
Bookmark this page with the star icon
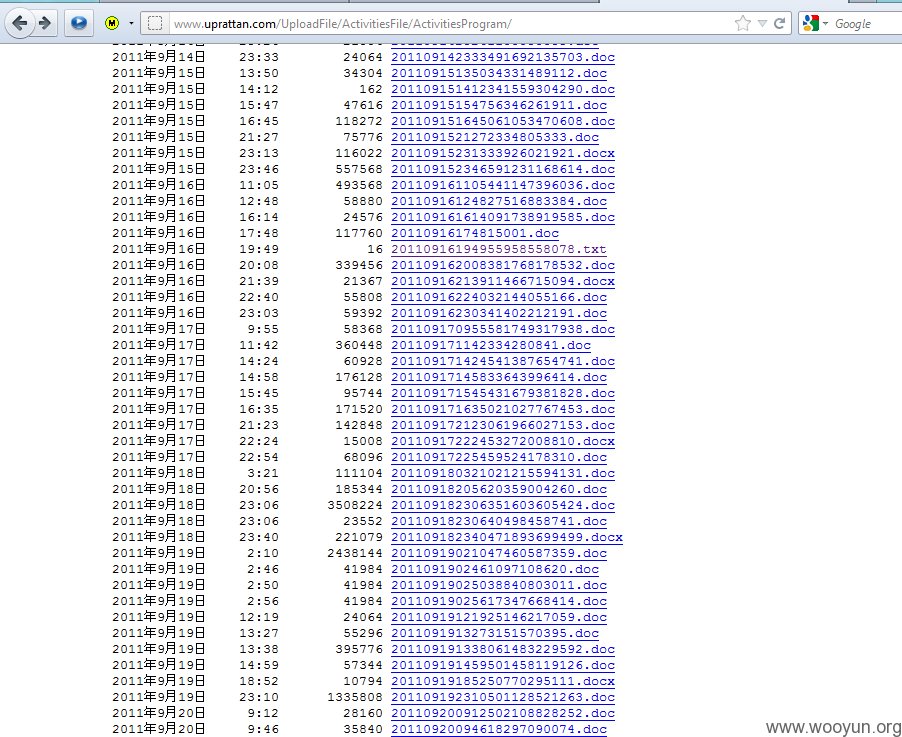coord(743,24)
